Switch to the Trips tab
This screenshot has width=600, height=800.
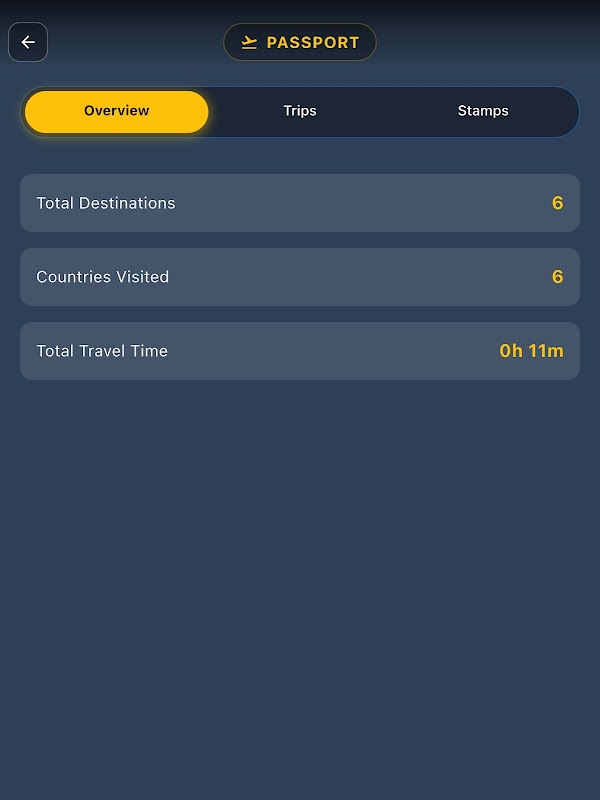tap(300, 111)
